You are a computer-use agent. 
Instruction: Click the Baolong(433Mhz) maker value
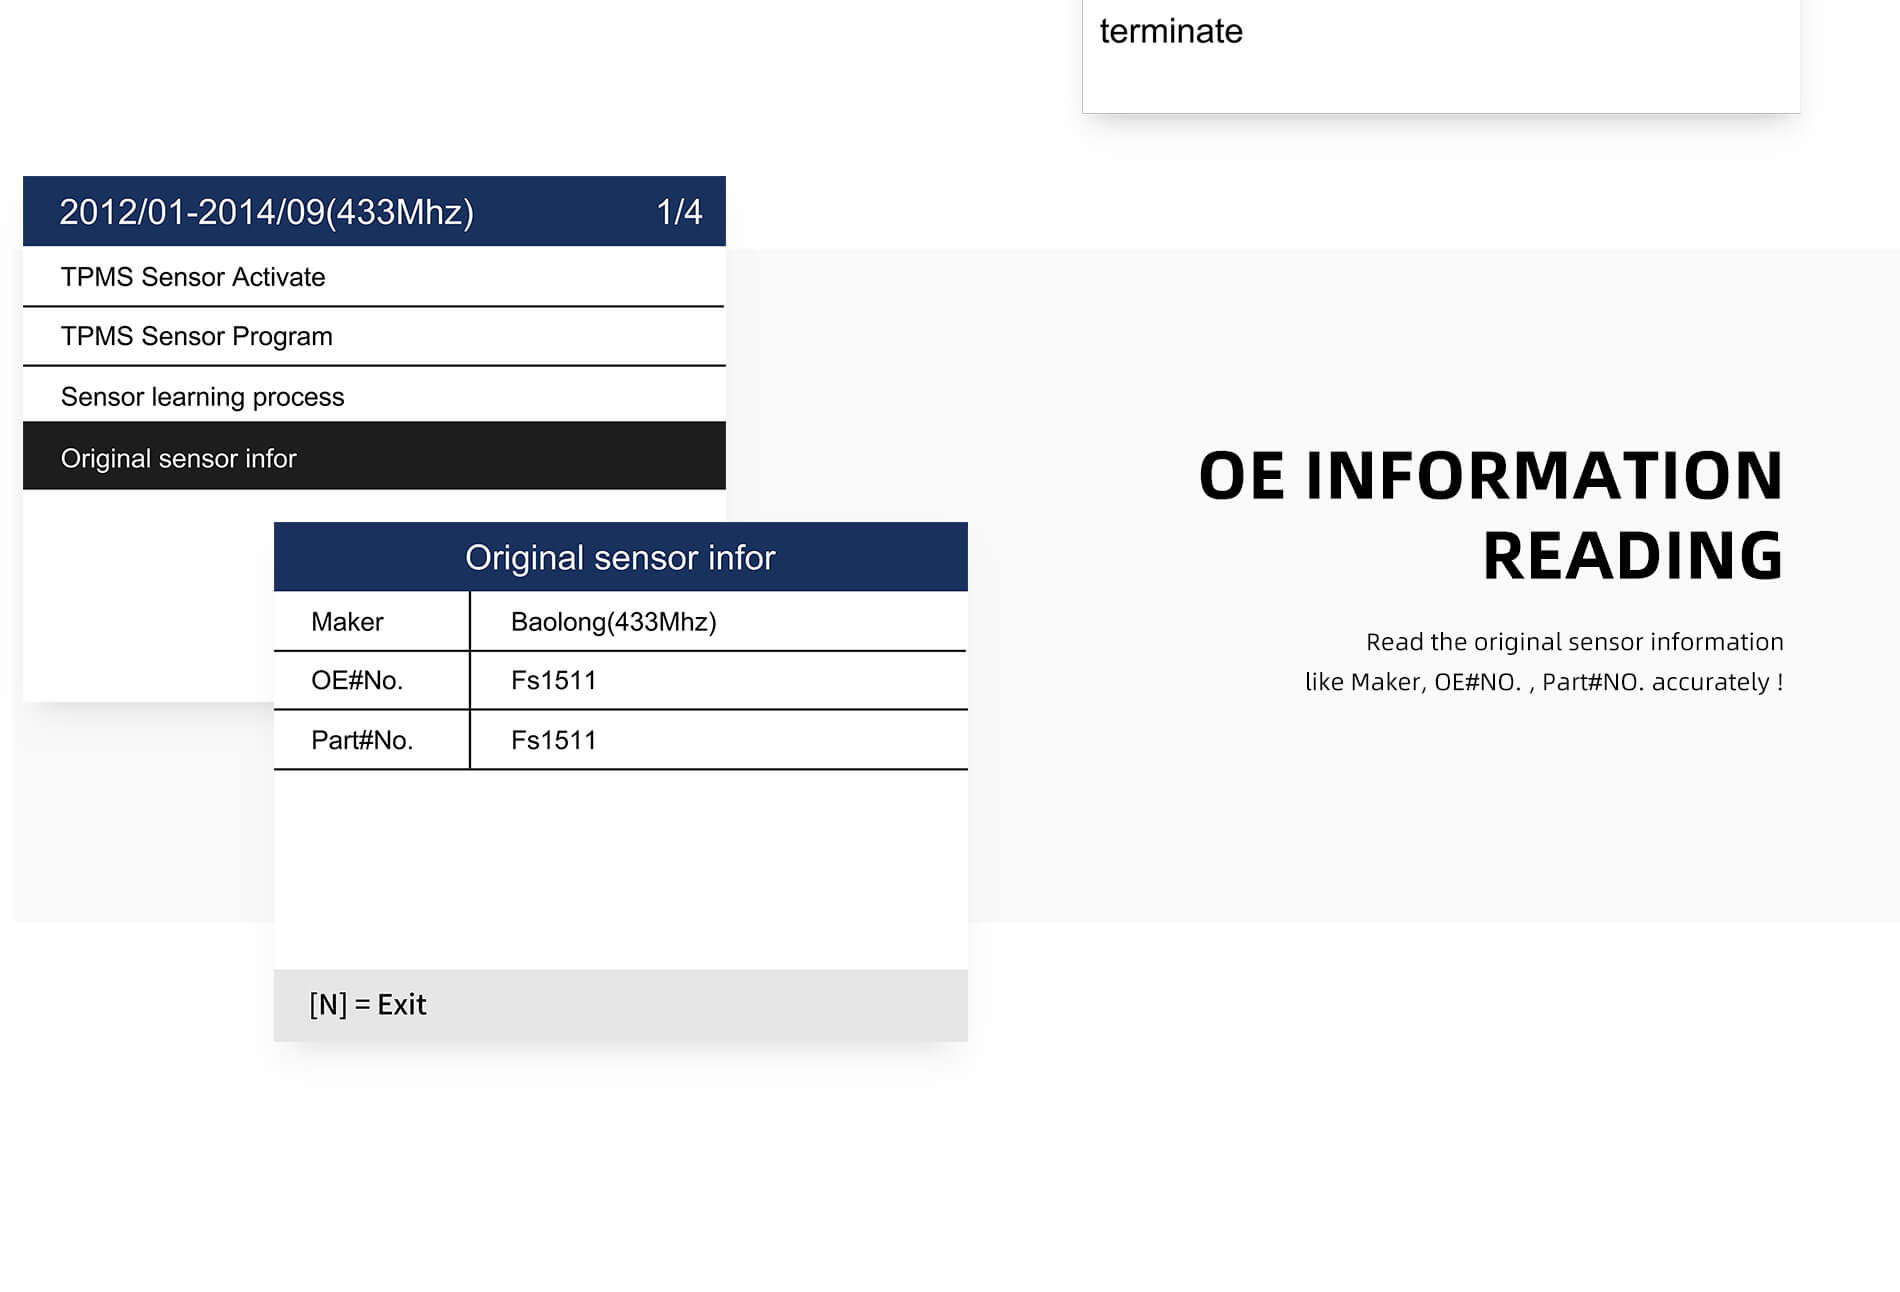(613, 622)
